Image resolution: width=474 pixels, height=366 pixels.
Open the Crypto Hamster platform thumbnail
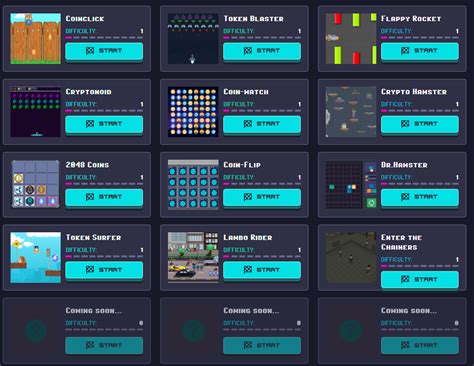pos(351,112)
